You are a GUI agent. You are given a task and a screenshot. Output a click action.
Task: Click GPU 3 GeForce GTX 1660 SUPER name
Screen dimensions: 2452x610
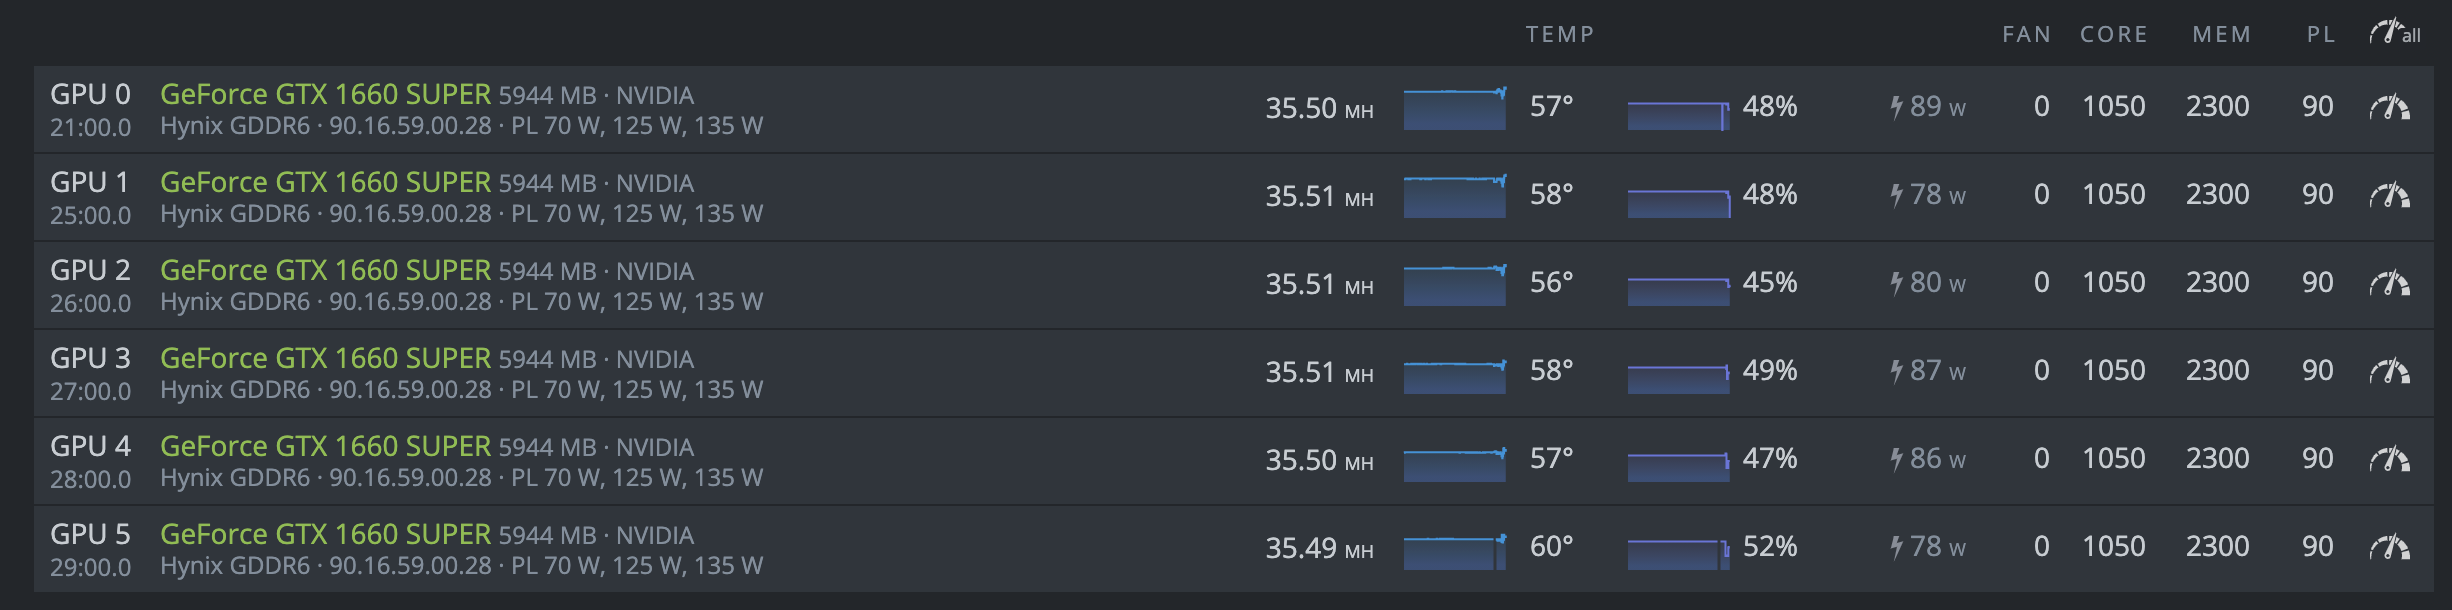click(x=325, y=358)
